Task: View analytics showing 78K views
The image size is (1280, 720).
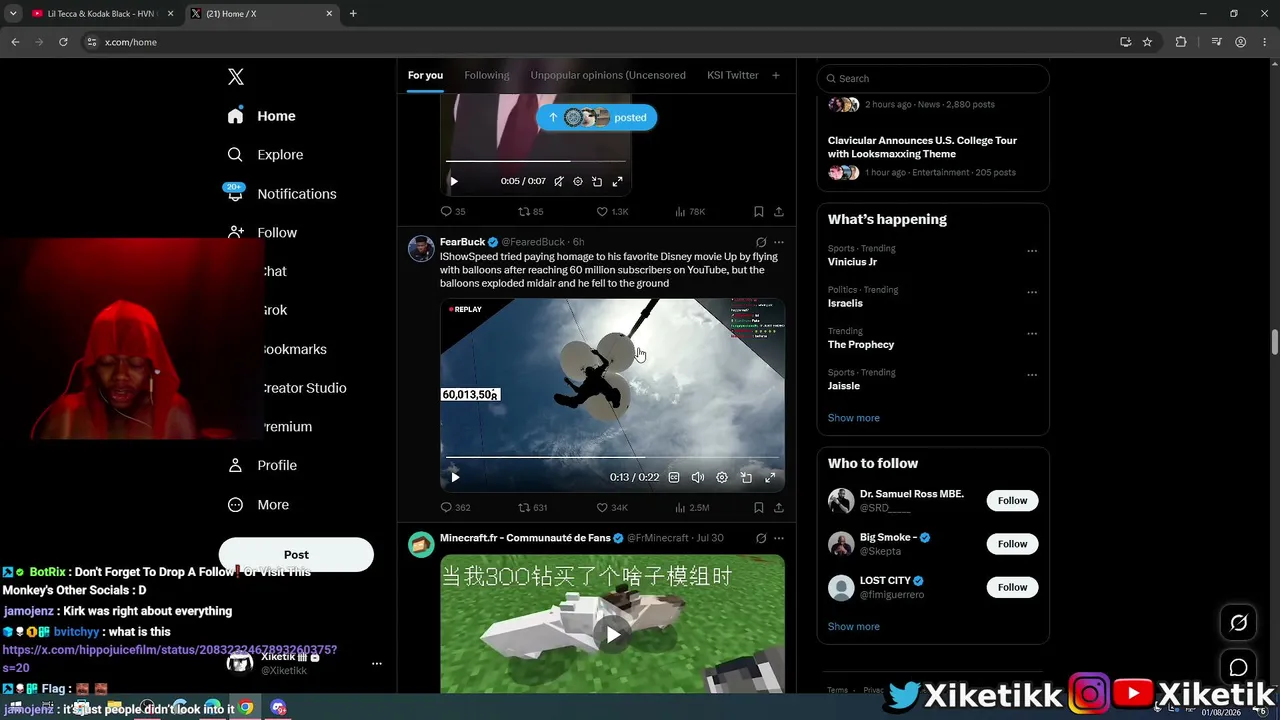Action: click(x=690, y=212)
